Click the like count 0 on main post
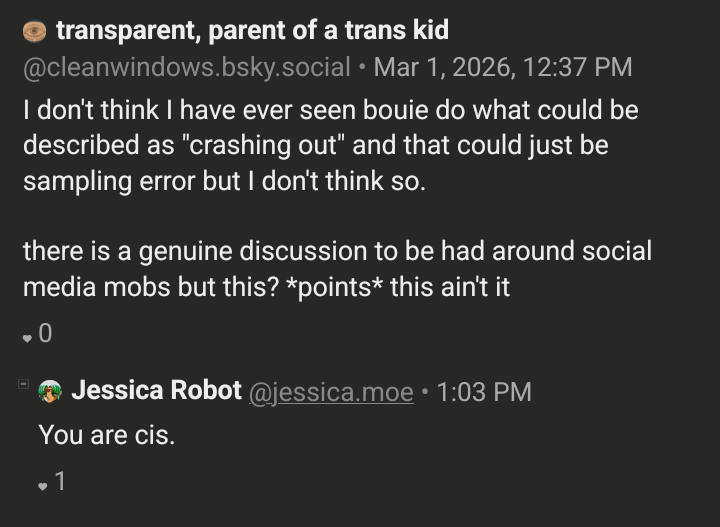Image resolution: width=720 pixels, height=527 pixels. coord(45,335)
